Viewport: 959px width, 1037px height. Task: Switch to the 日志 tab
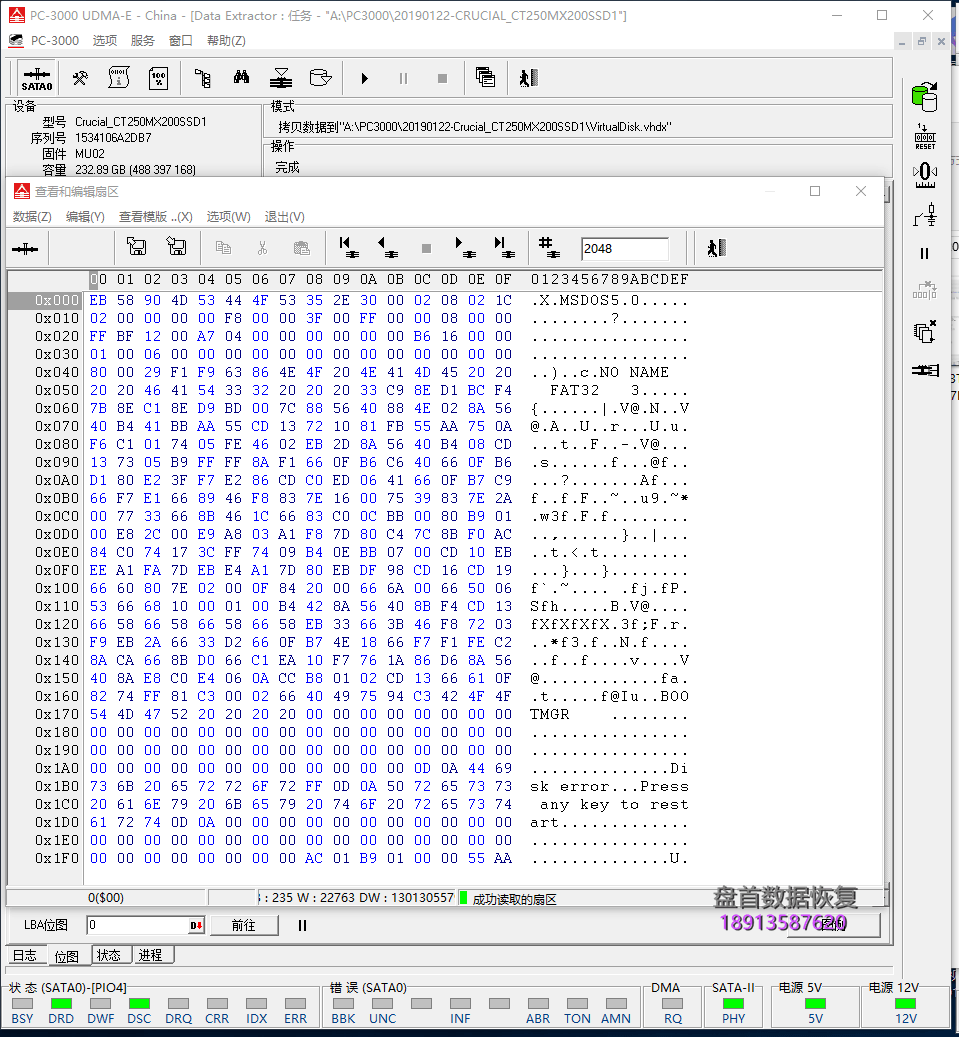coord(25,955)
